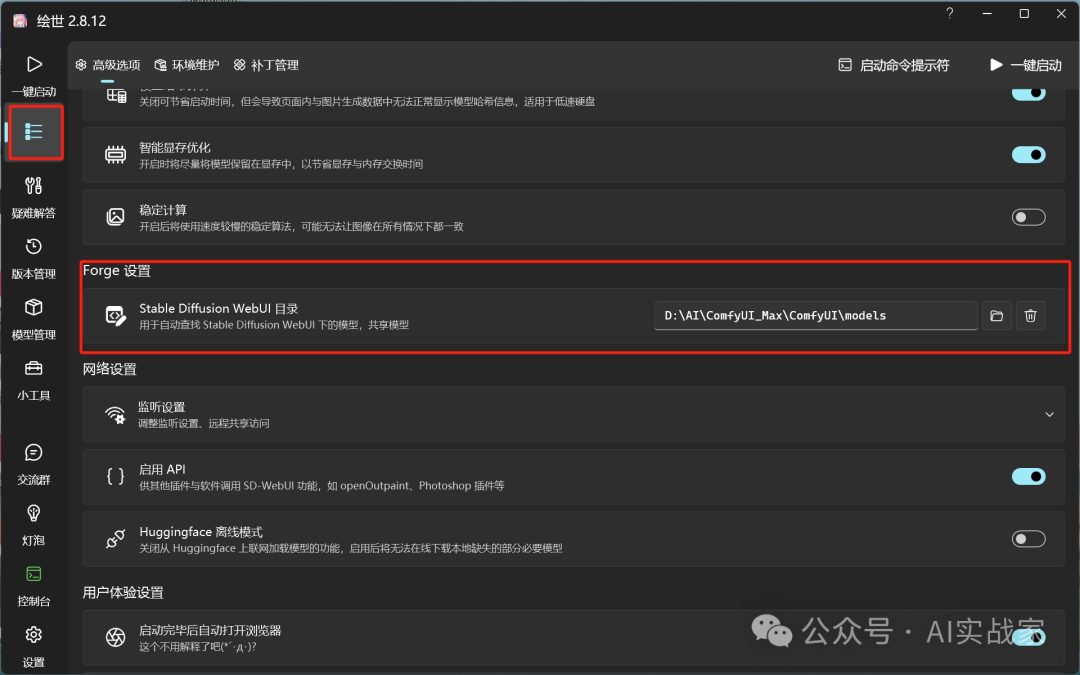
Task: Click the 稳定计算 image icon
Action: pos(115,217)
